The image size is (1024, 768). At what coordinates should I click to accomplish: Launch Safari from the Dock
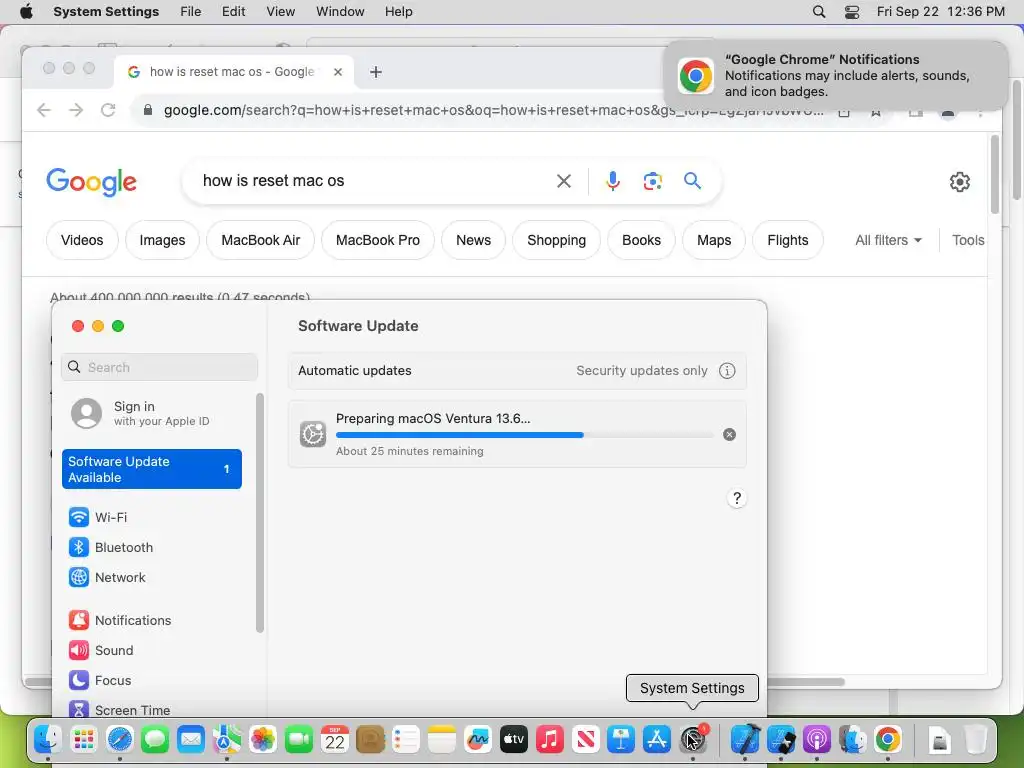[120, 740]
